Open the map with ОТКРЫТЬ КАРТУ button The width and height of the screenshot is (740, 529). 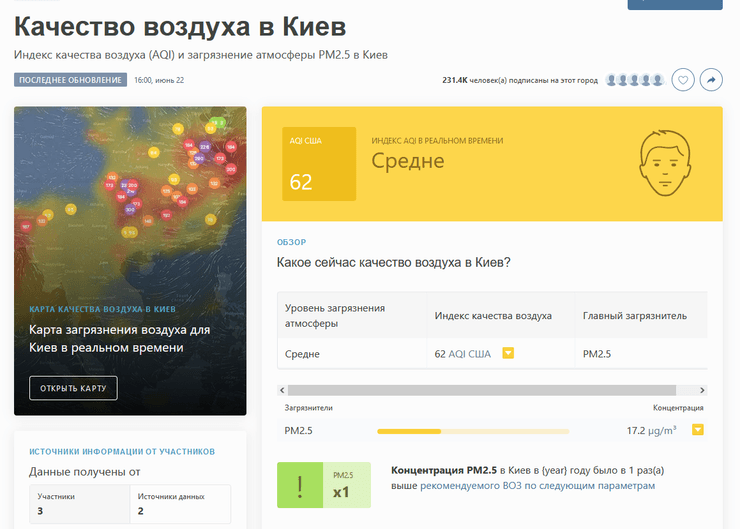pos(73,388)
